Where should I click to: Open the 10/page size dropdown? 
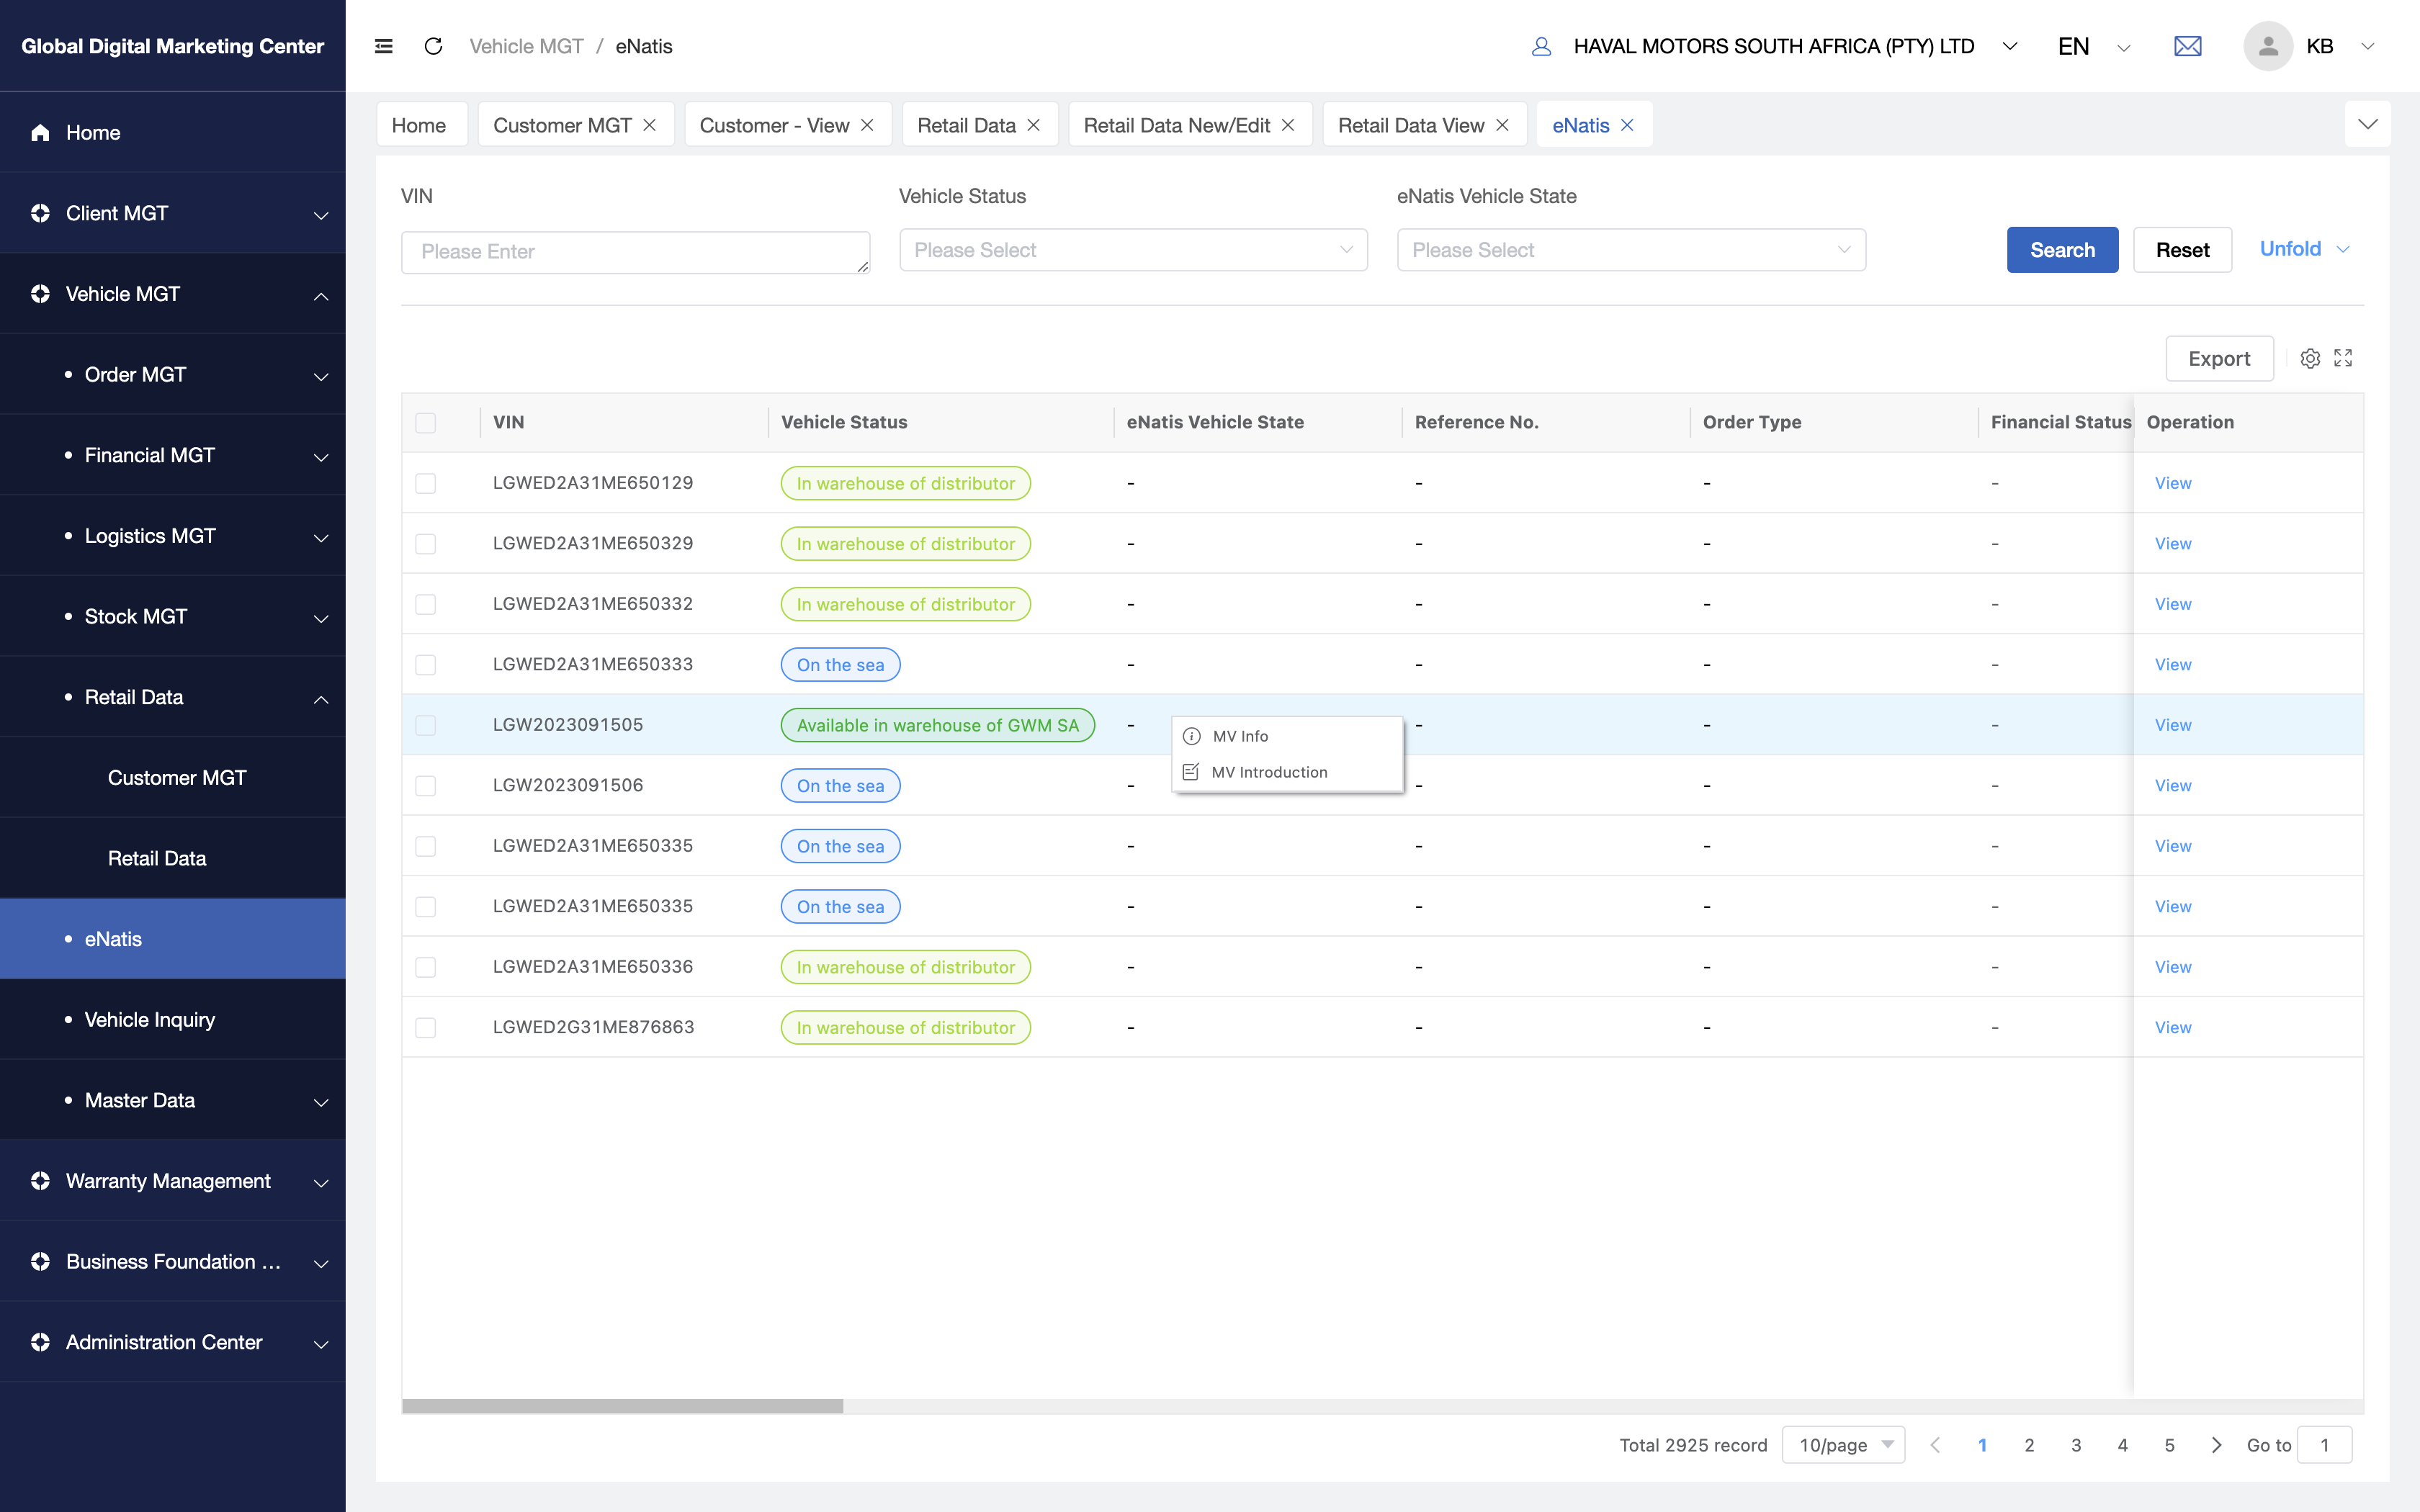click(1843, 1445)
